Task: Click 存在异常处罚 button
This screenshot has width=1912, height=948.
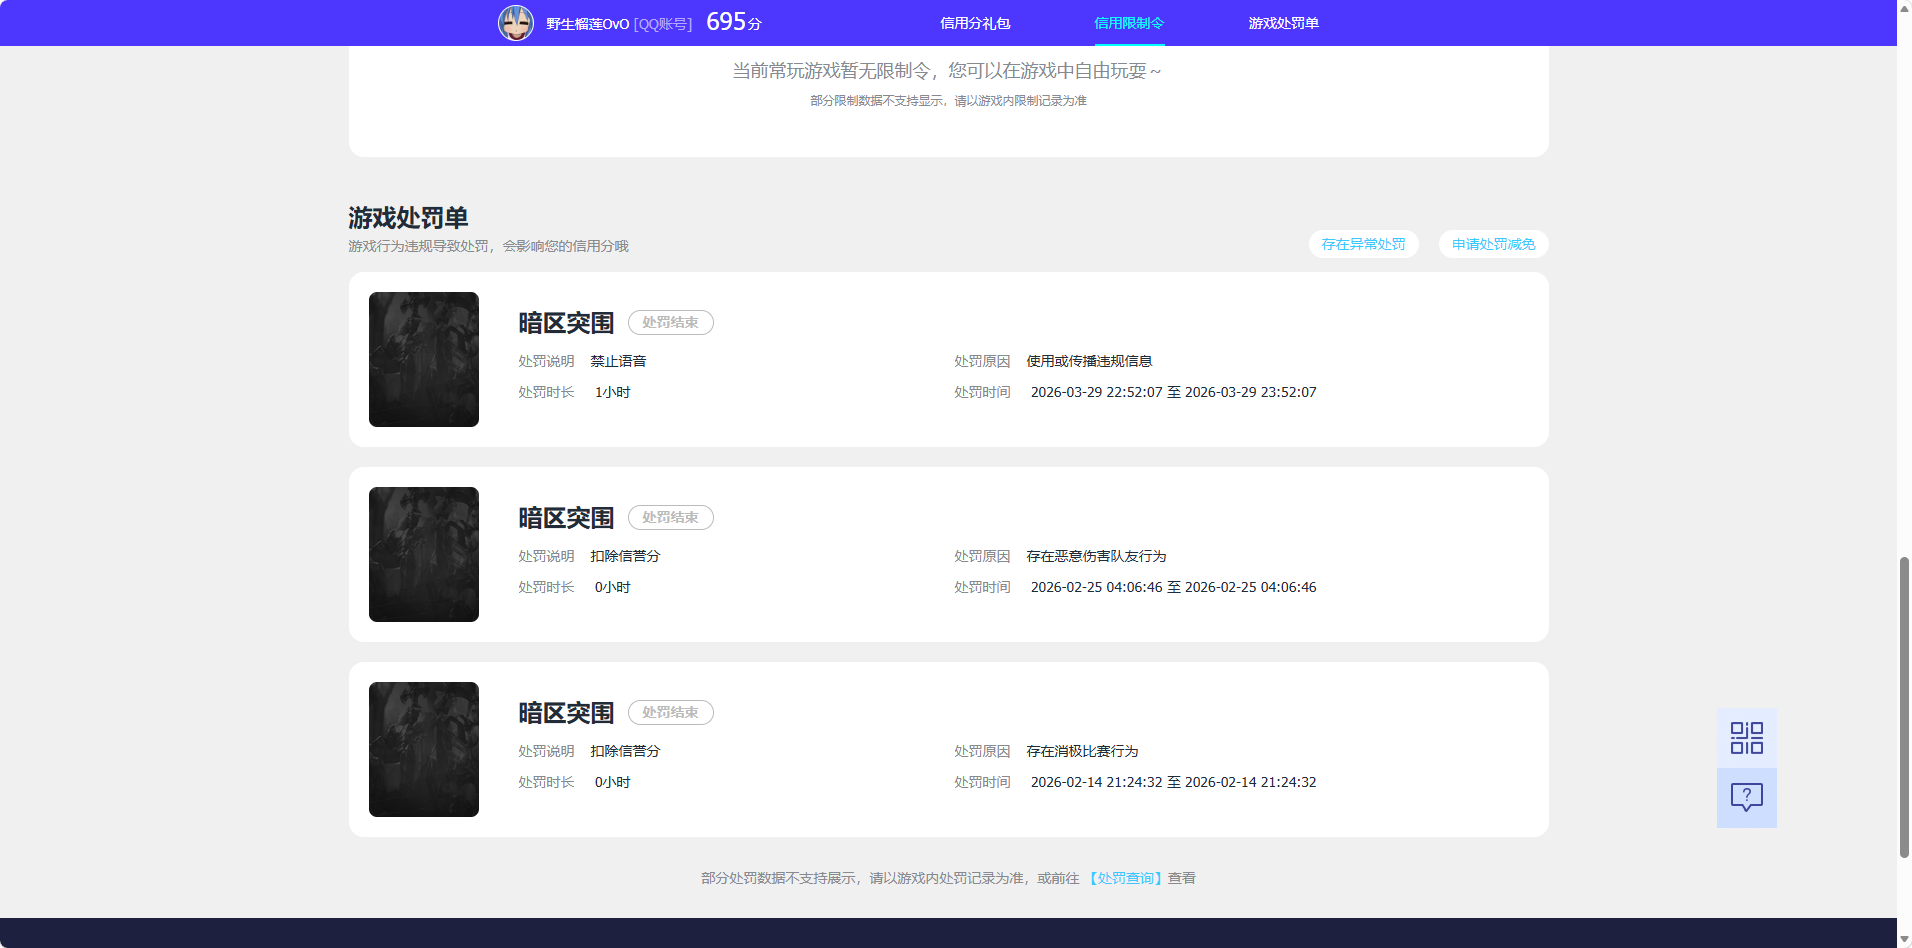Action: click(1363, 244)
